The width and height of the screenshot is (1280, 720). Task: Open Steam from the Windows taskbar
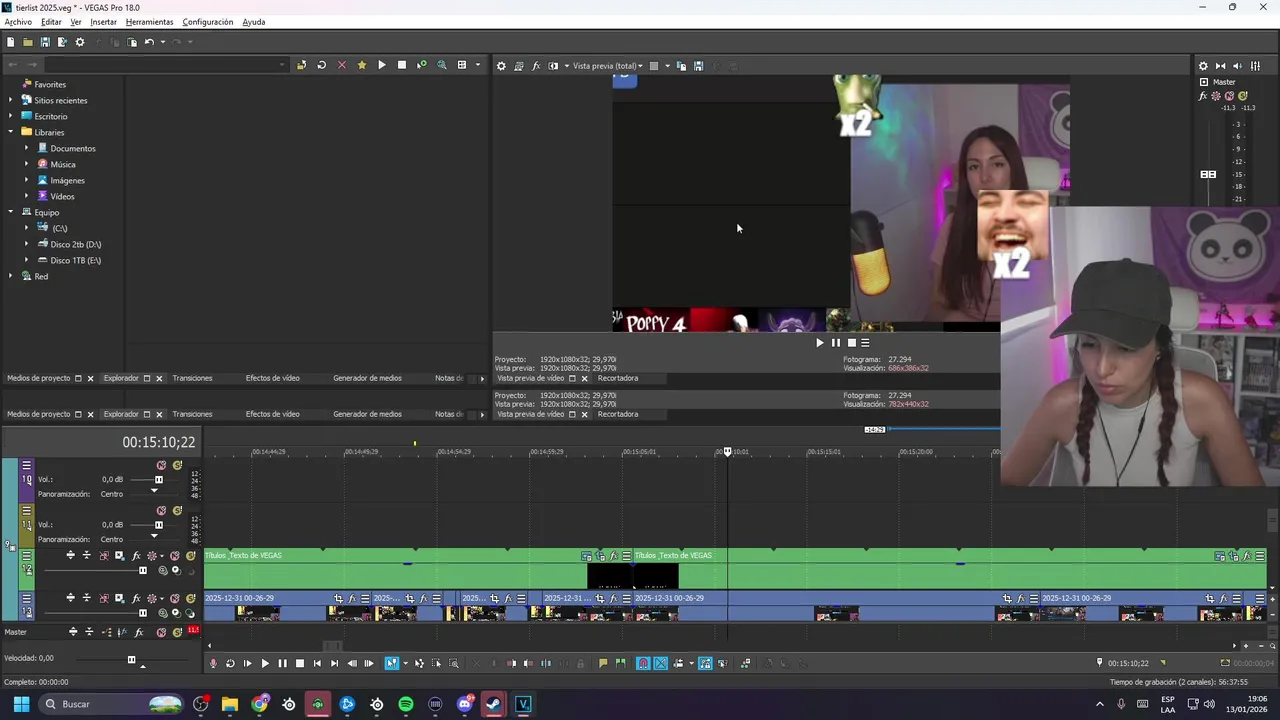[x=493, y=704]
